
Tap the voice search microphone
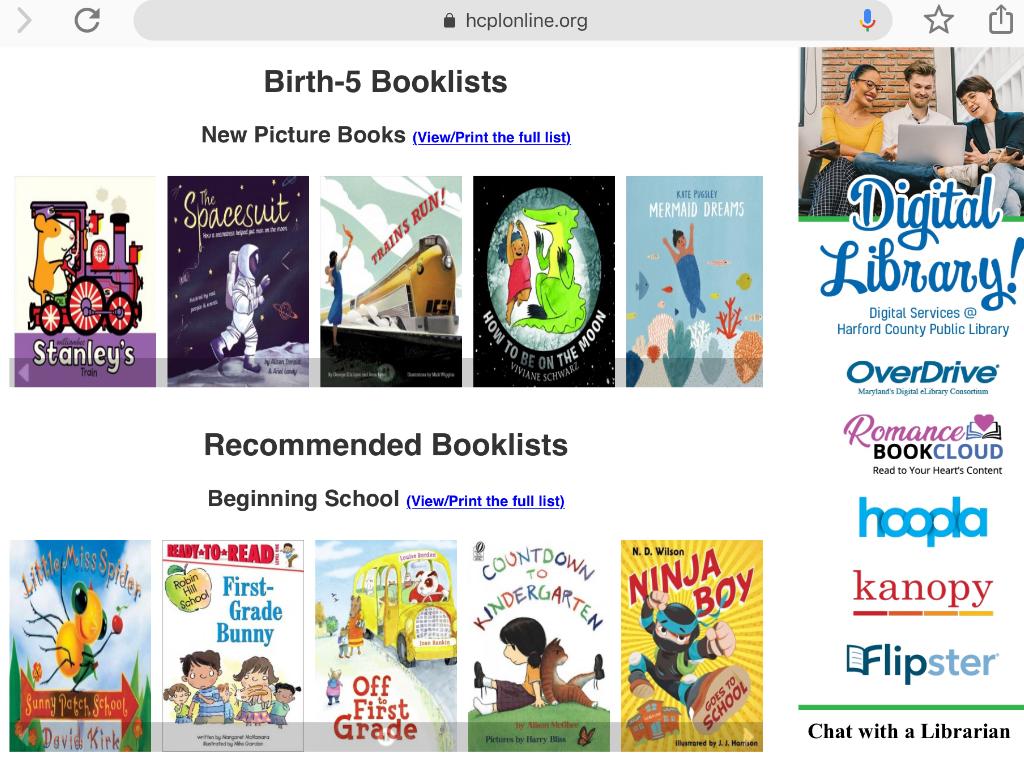coord(867,20)
